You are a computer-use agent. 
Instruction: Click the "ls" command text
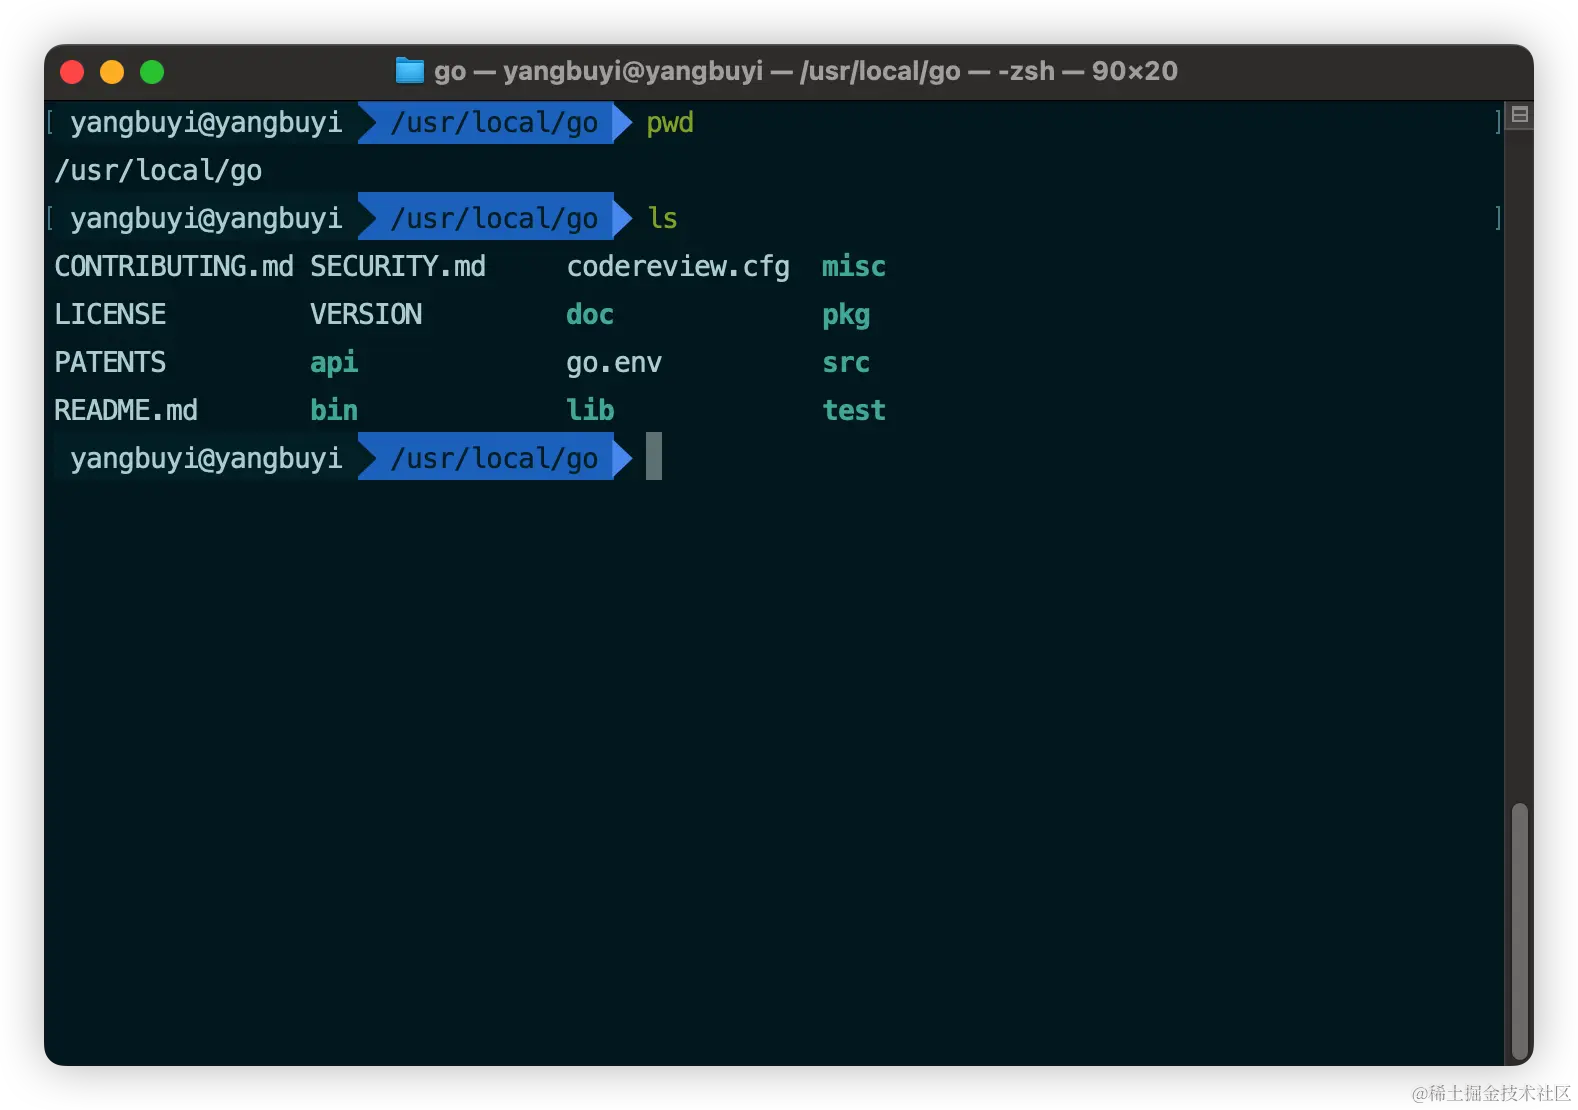point(662,219)
